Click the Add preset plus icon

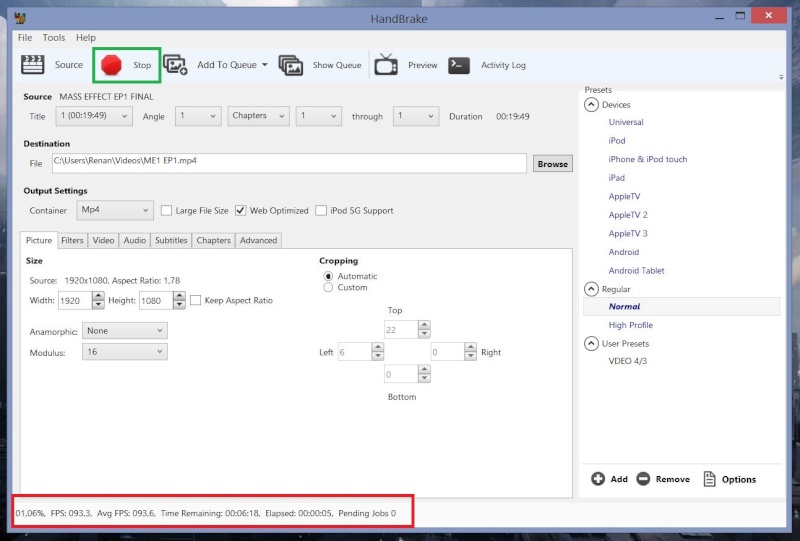pos(598,479)
